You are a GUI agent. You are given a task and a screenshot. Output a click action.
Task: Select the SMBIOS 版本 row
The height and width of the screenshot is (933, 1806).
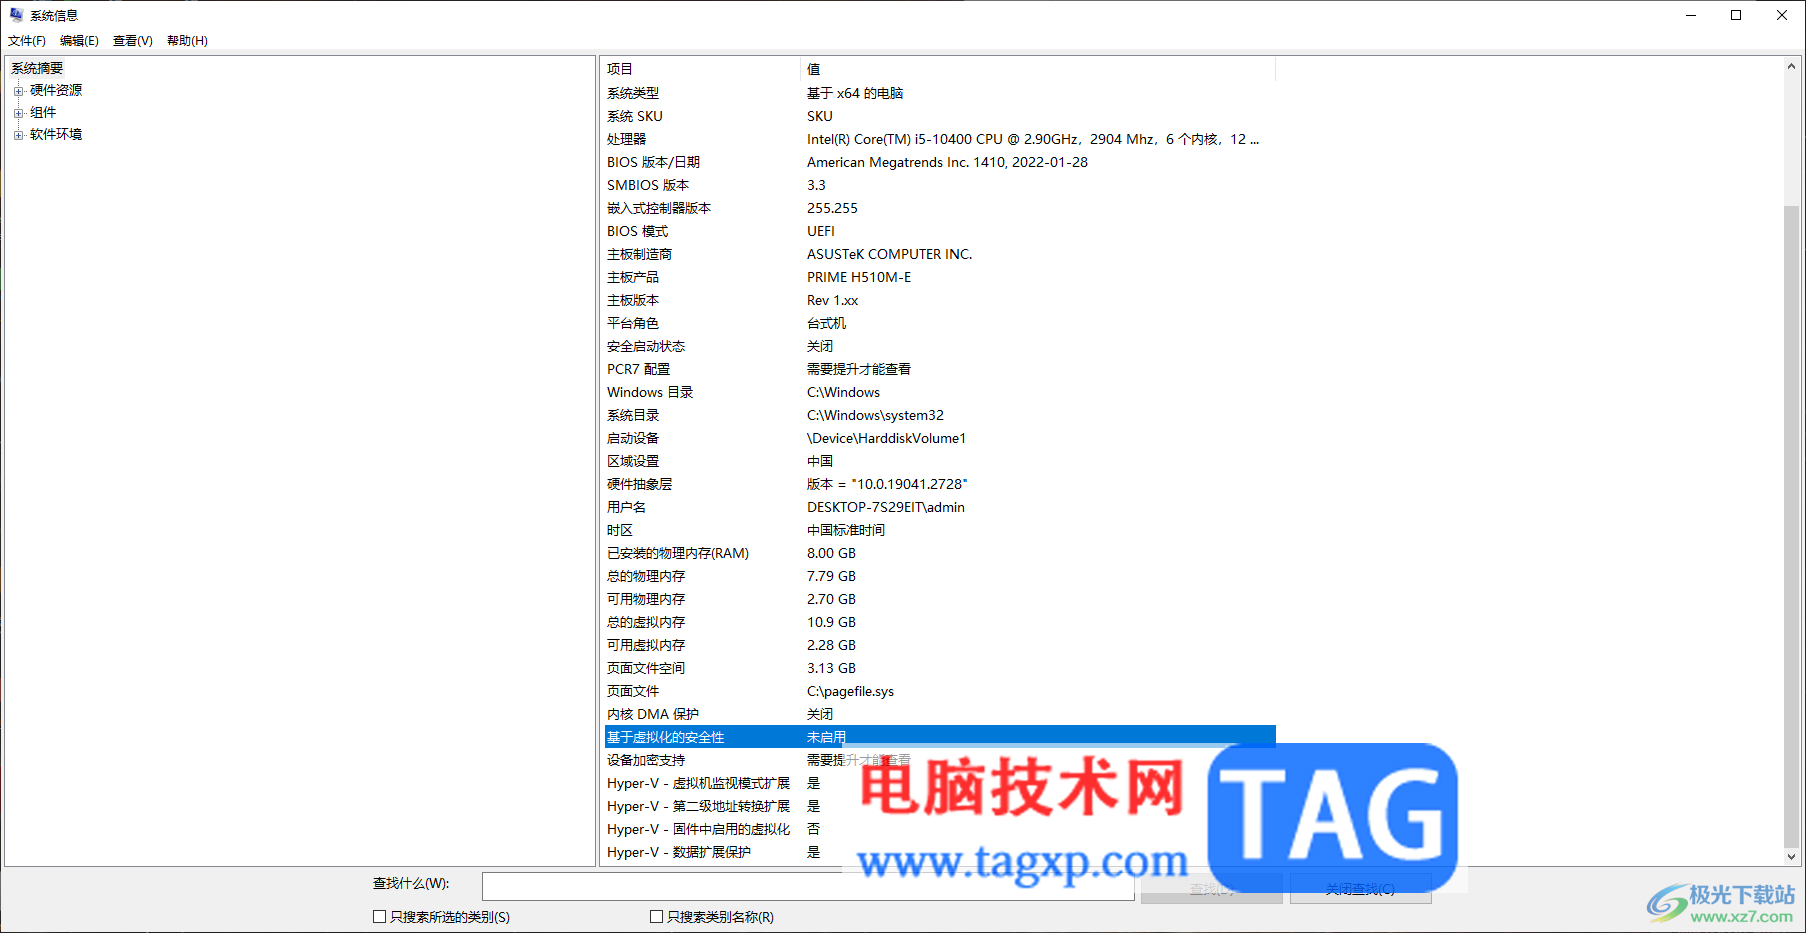[940, 185]
